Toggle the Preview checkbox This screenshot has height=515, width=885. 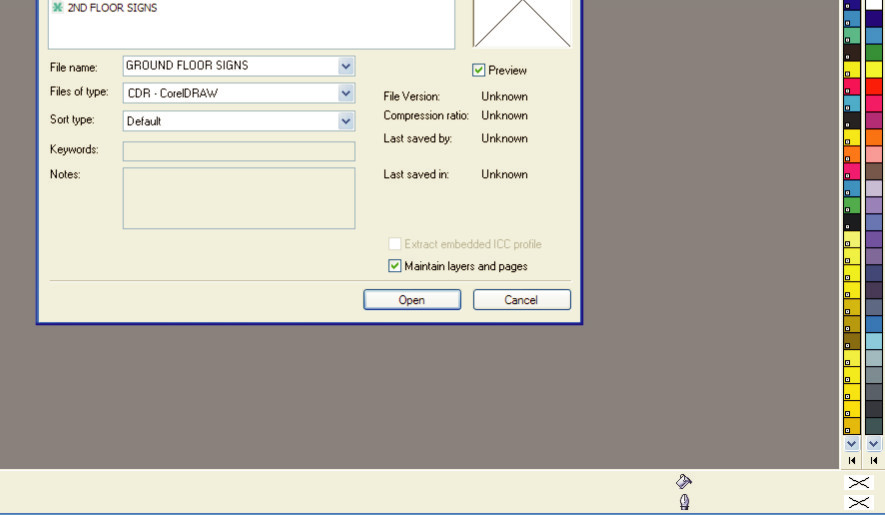coord(479,71)
